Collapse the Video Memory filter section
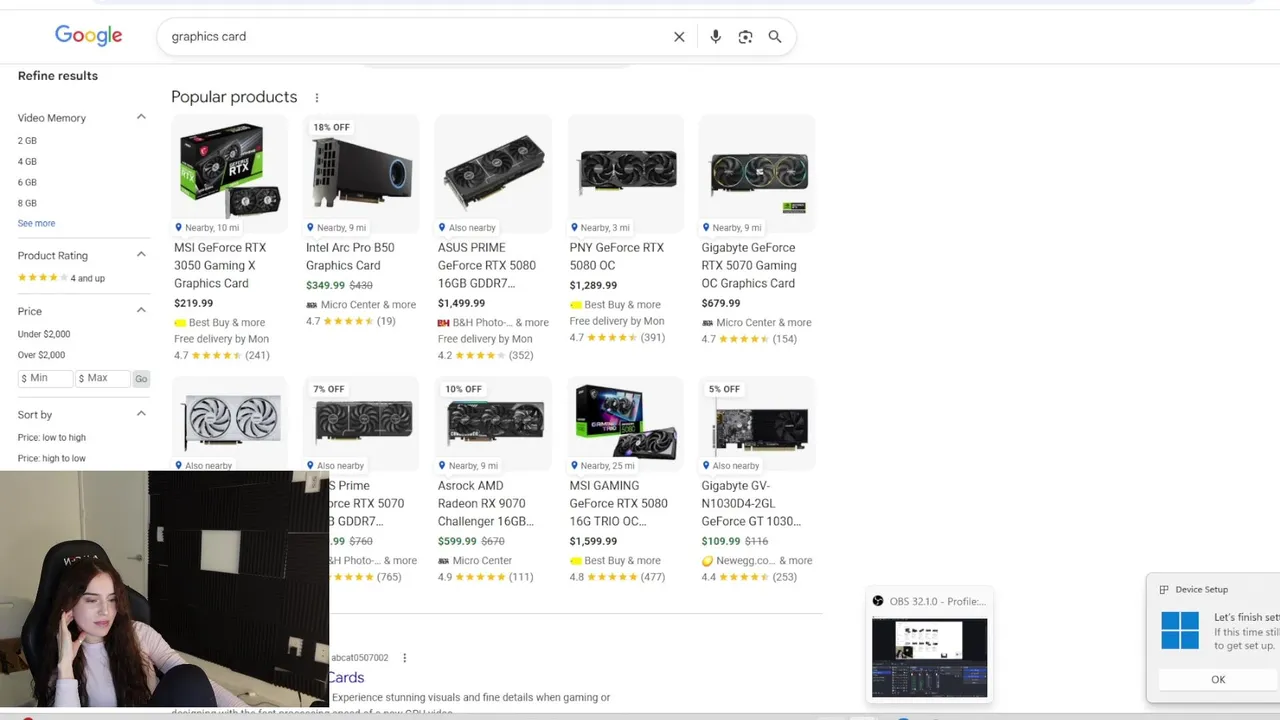Viewport: 1280px width, 720px height. coord(141,117)
